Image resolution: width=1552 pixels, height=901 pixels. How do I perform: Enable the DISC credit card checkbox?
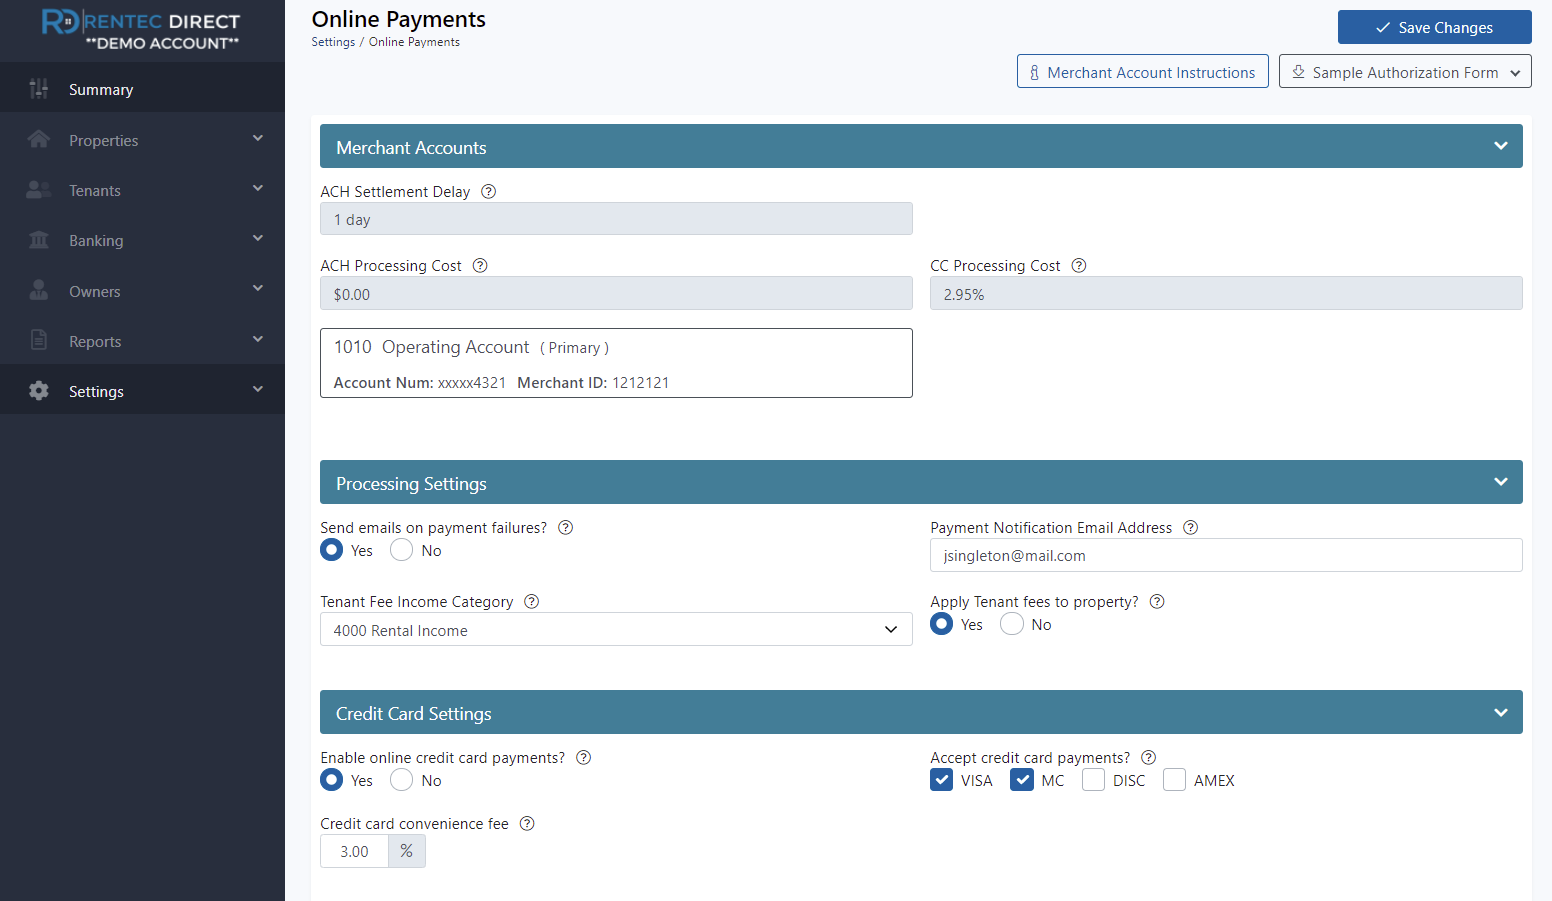pos(1093,779)
